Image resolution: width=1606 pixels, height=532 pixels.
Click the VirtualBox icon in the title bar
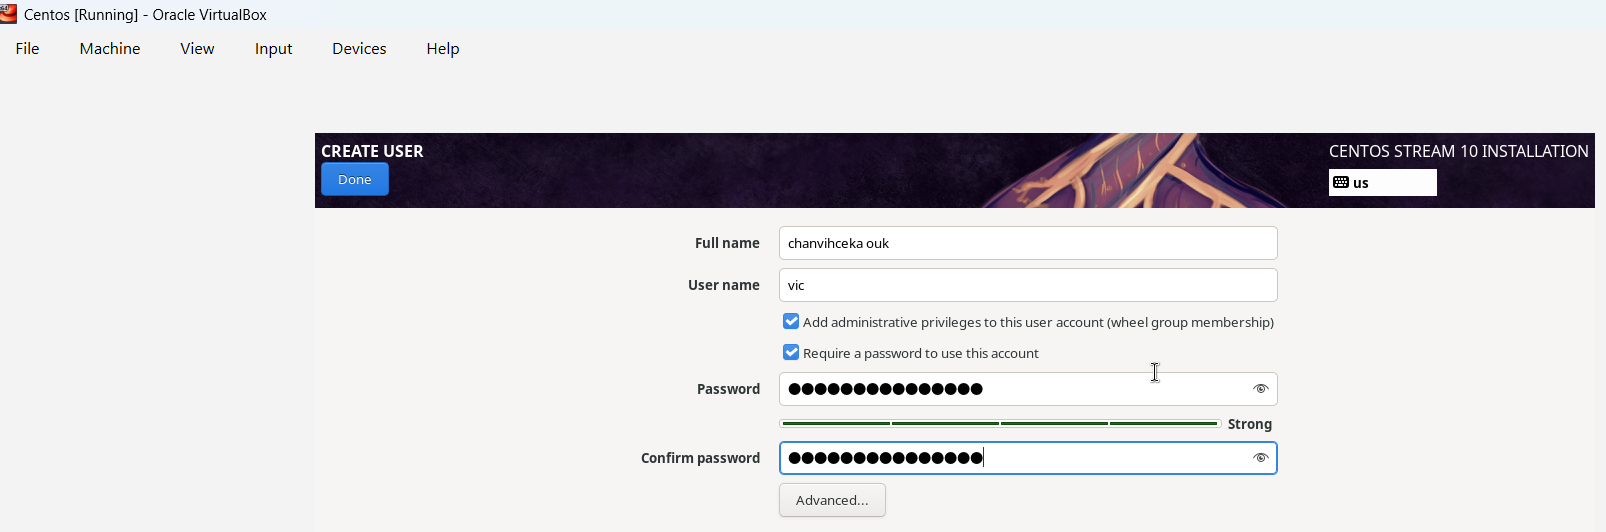[x=8, y=13]
